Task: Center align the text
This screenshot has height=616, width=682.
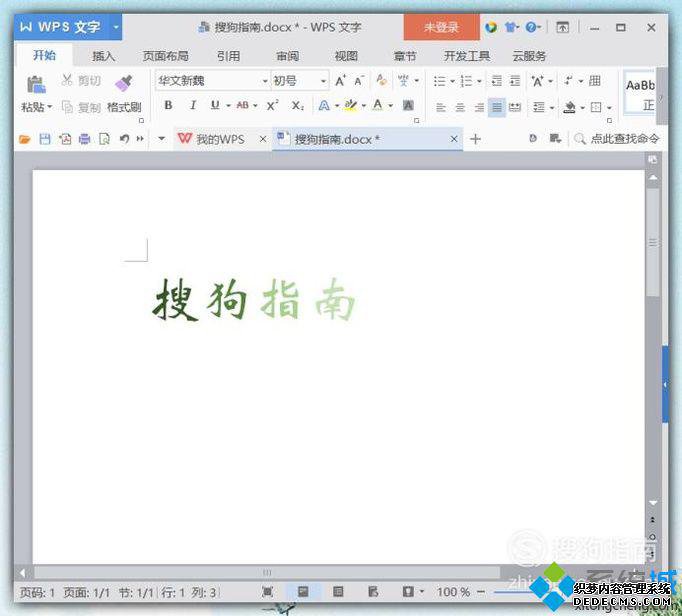Action: click(460, 107)
